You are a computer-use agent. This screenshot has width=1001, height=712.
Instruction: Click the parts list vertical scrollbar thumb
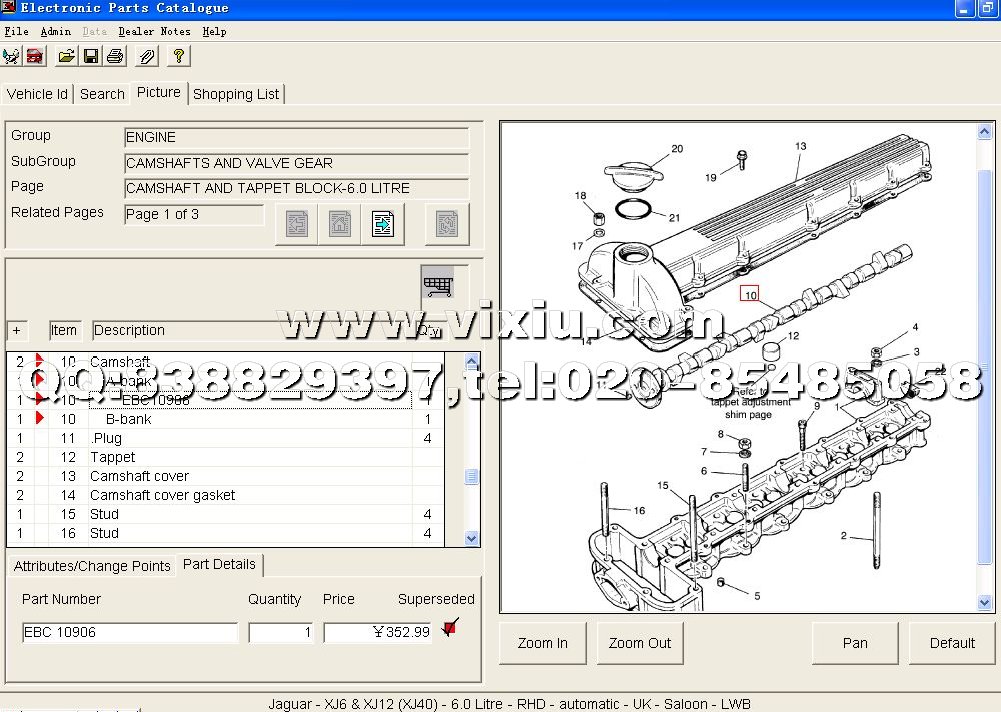[x=472, y=477]
